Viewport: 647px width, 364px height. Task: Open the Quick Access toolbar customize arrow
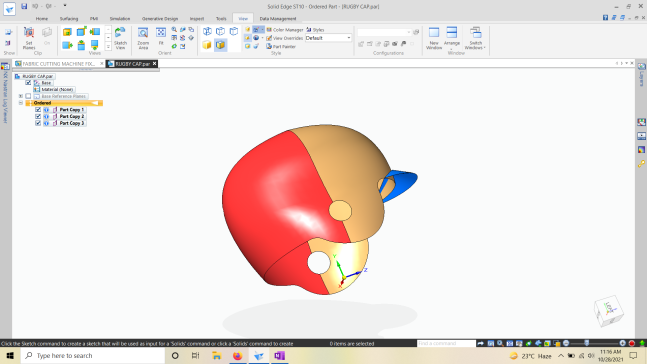[65, 6]
